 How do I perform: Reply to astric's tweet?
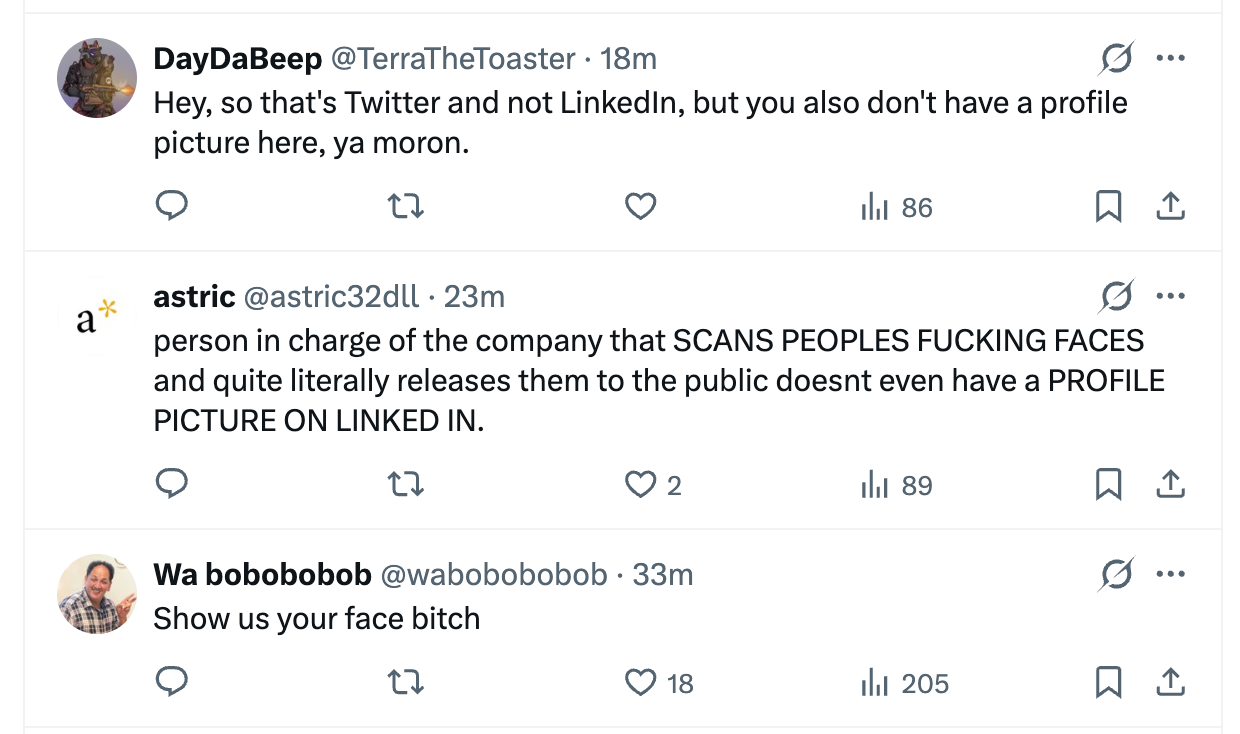click(172, 485)
